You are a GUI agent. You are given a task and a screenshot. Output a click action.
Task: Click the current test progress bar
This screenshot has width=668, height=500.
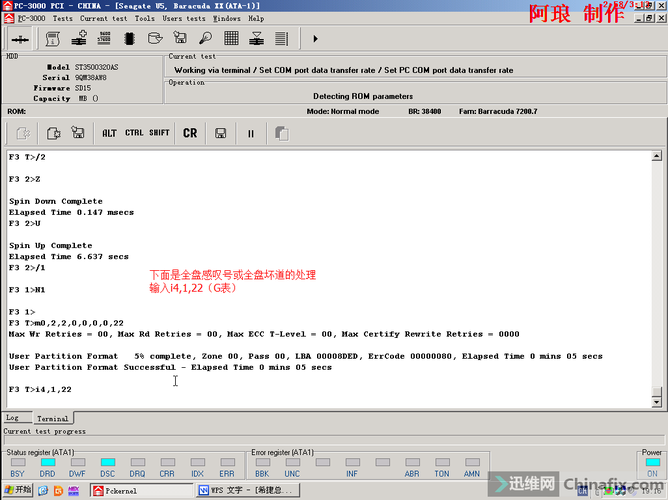[x=334, y=440]
